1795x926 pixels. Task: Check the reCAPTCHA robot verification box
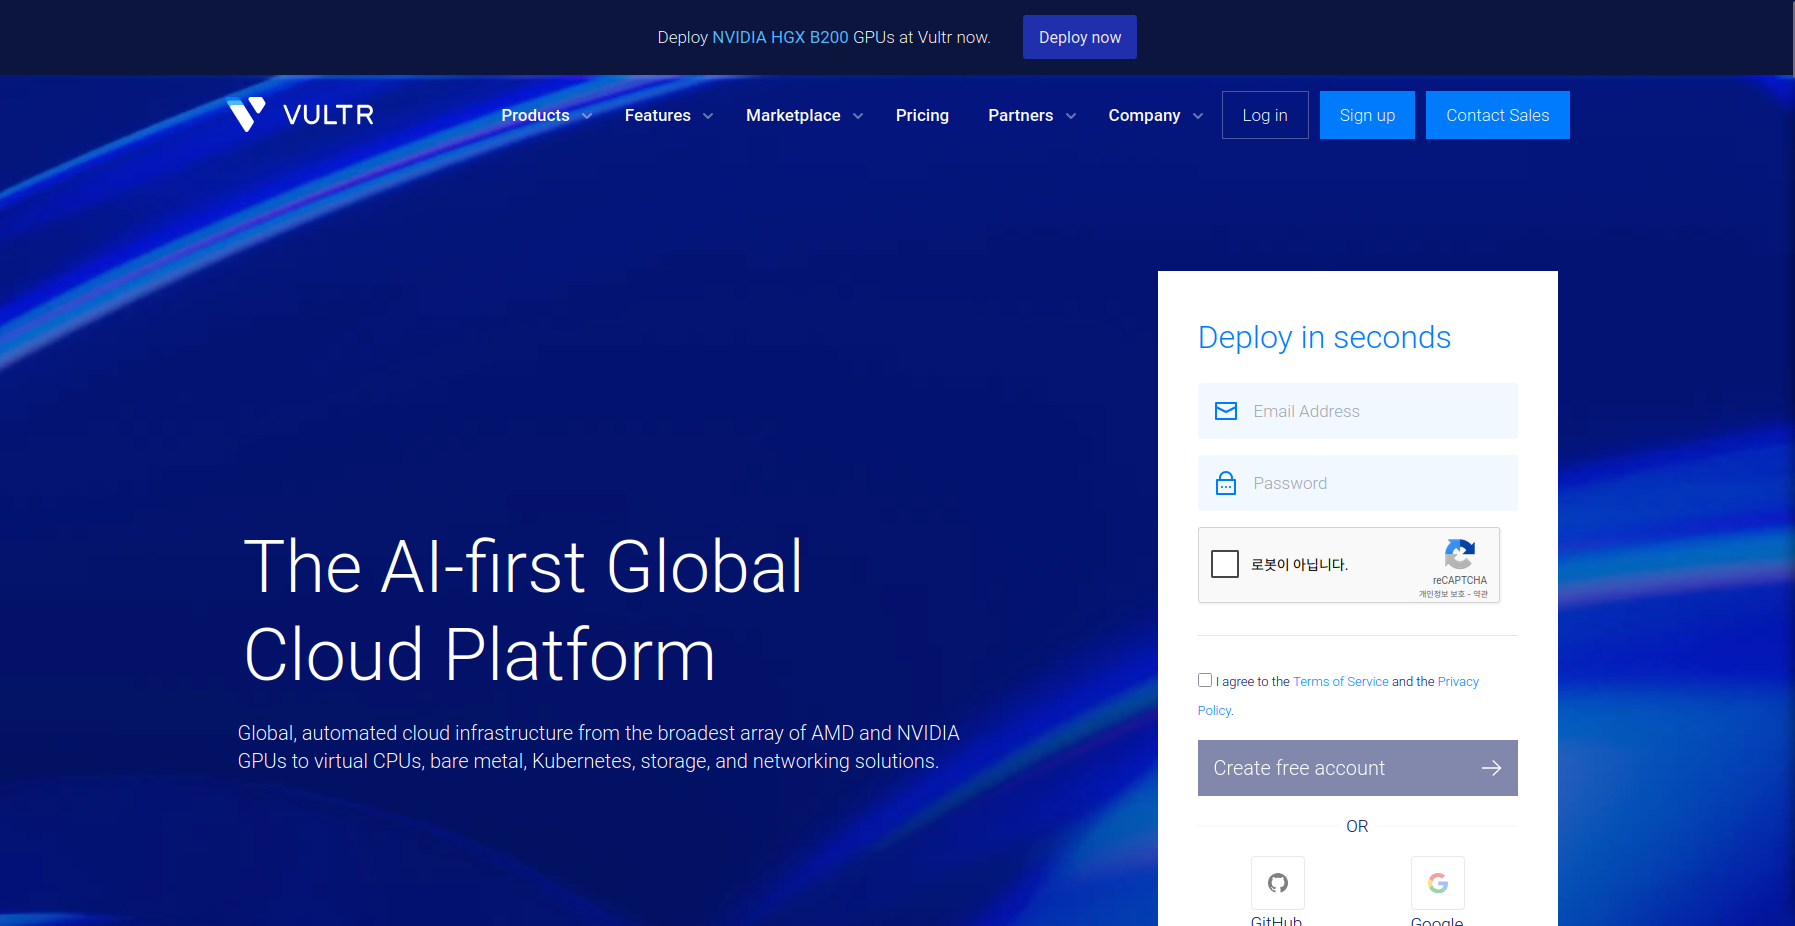1225,564
